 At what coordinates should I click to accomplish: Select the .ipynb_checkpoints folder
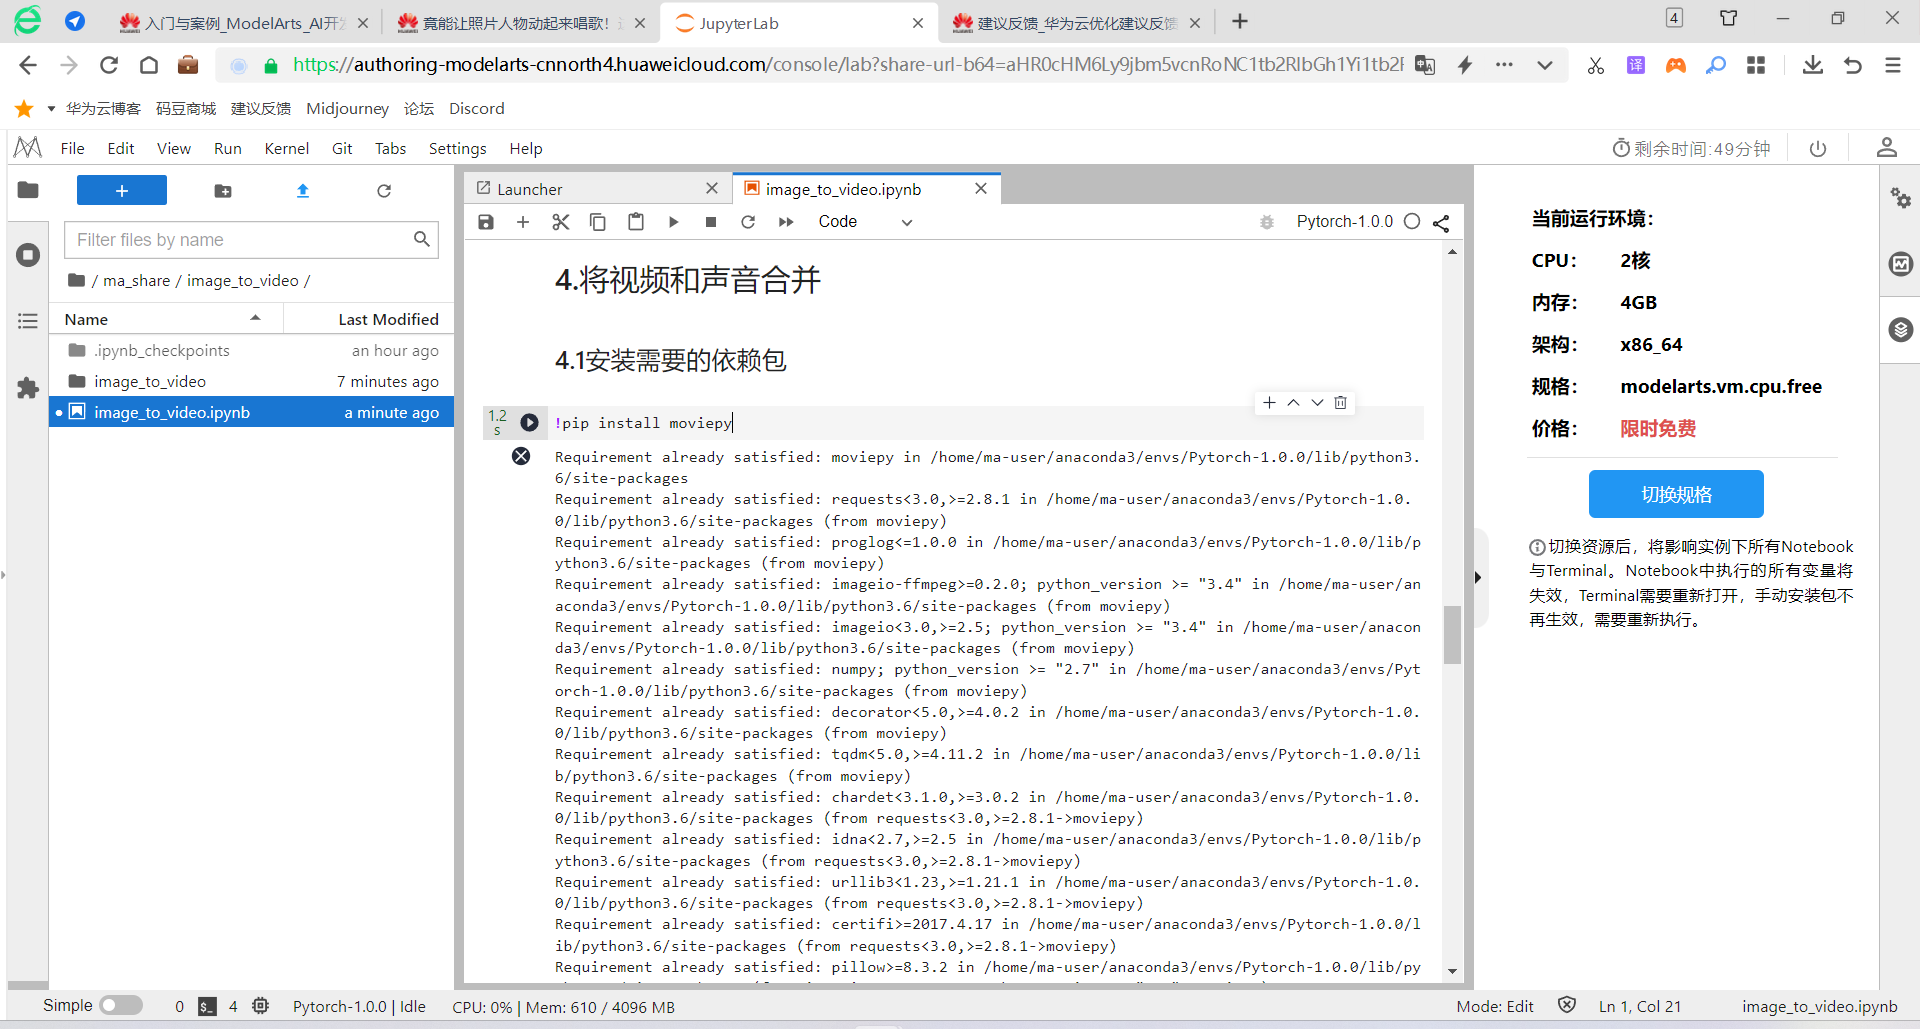coord(251,351)
